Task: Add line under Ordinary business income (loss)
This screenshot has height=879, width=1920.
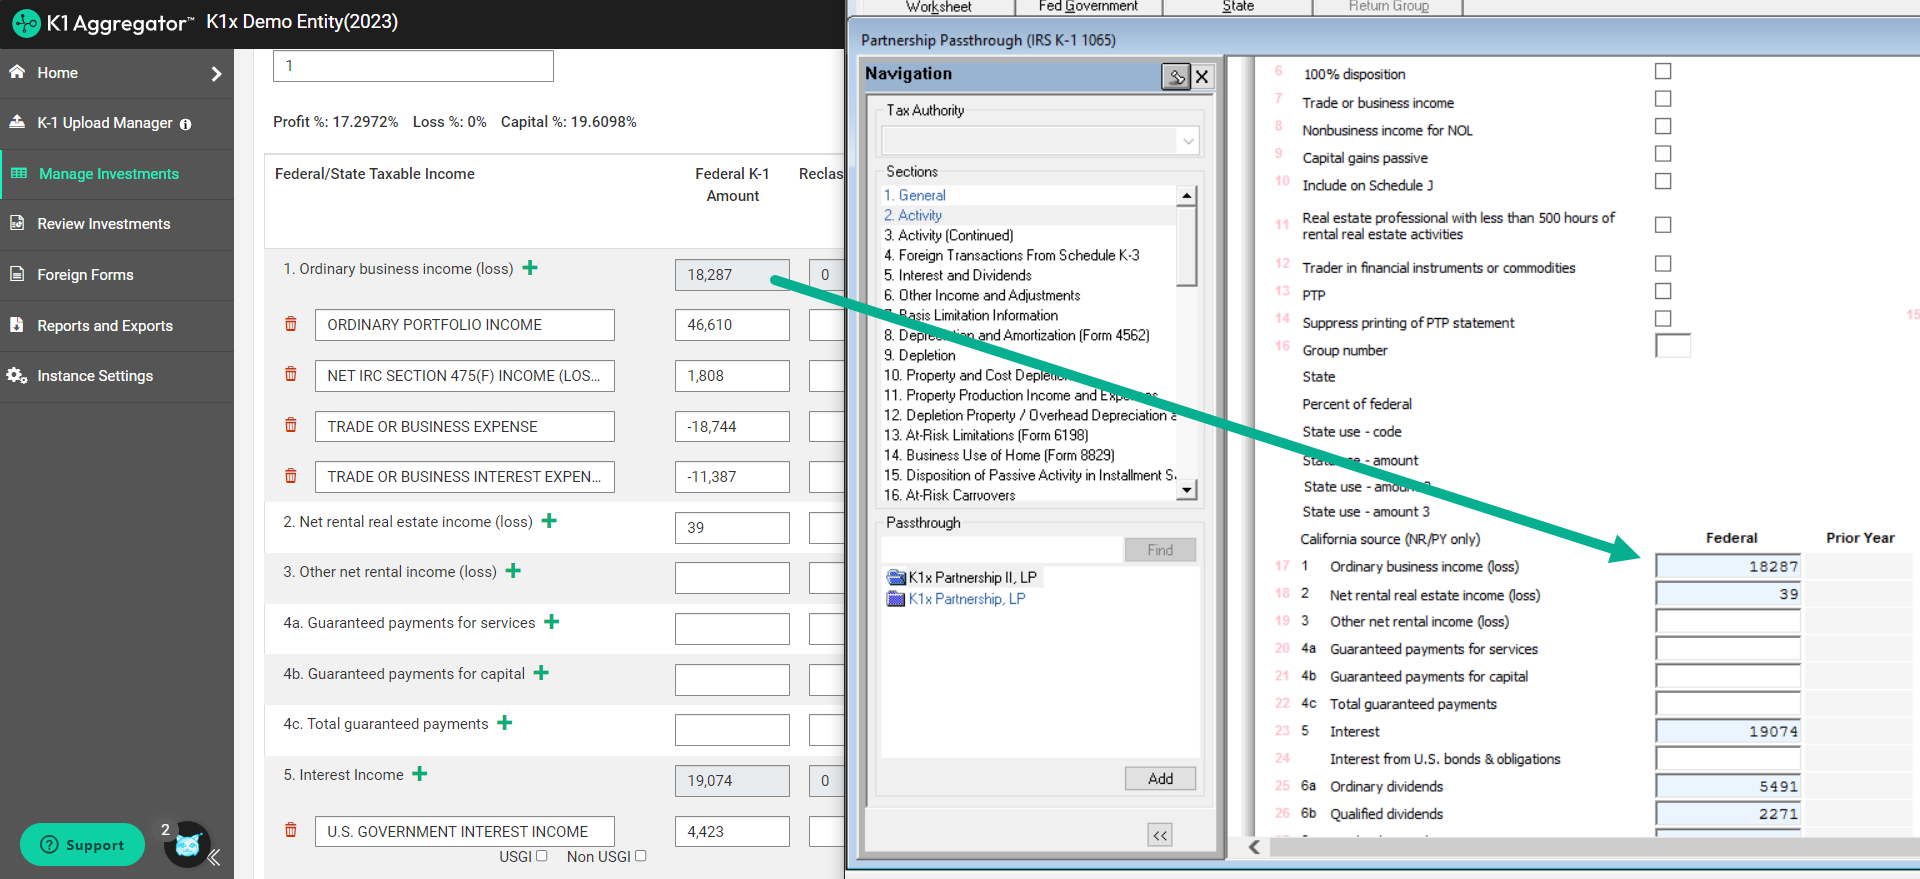Action: (x=530, y=268)
